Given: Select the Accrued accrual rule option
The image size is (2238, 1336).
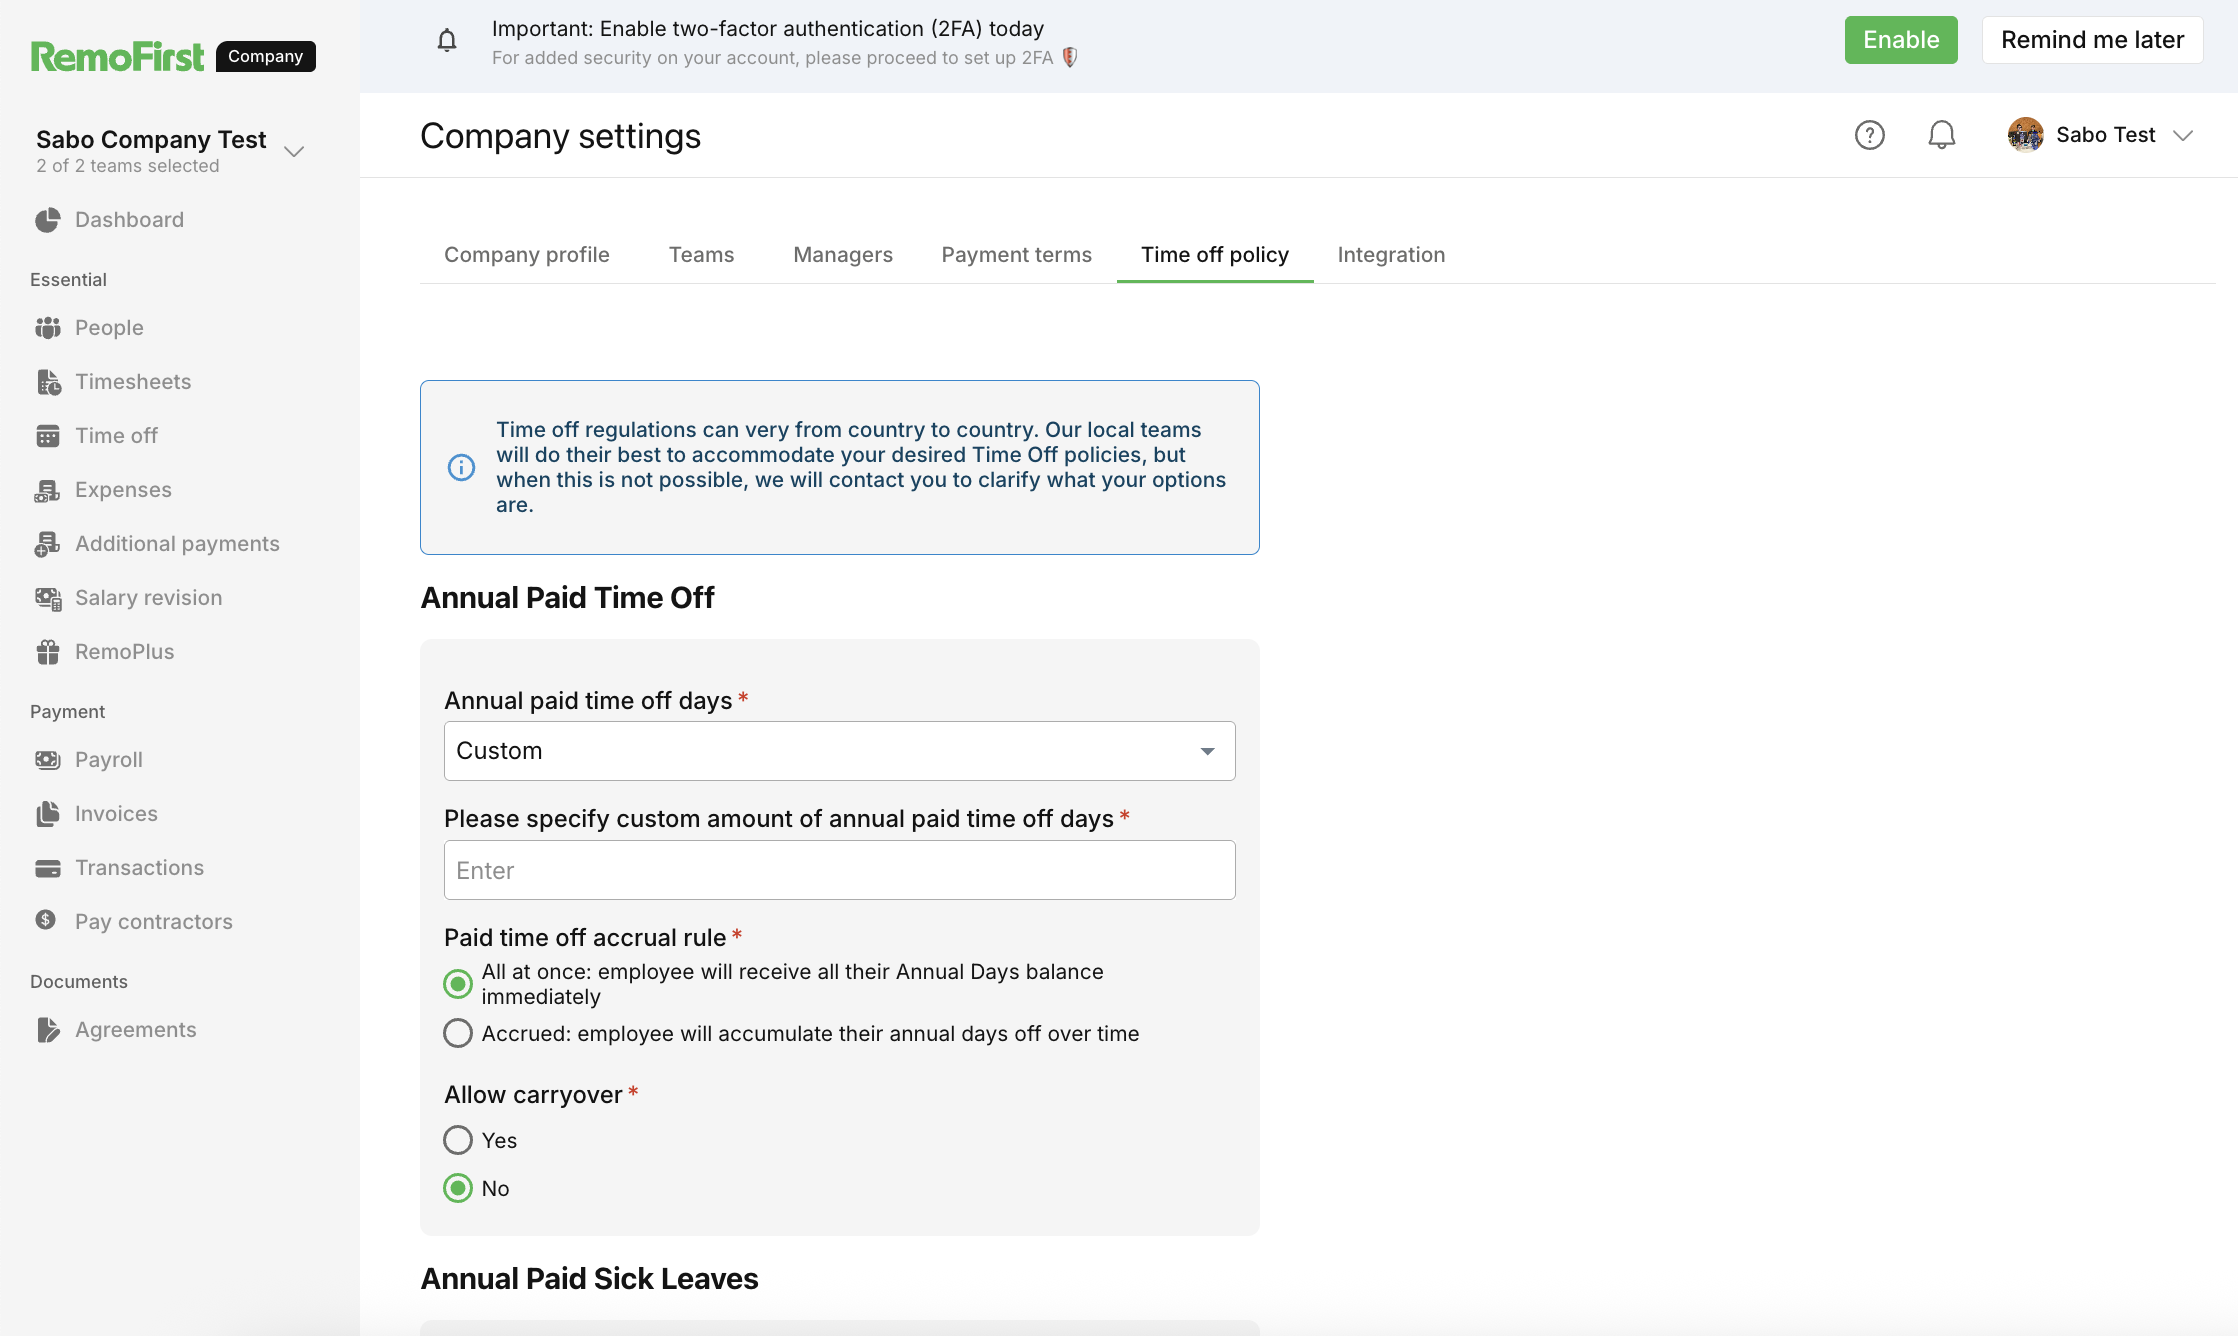Looking at the screenshot, I should click(x=458, y=1033).
